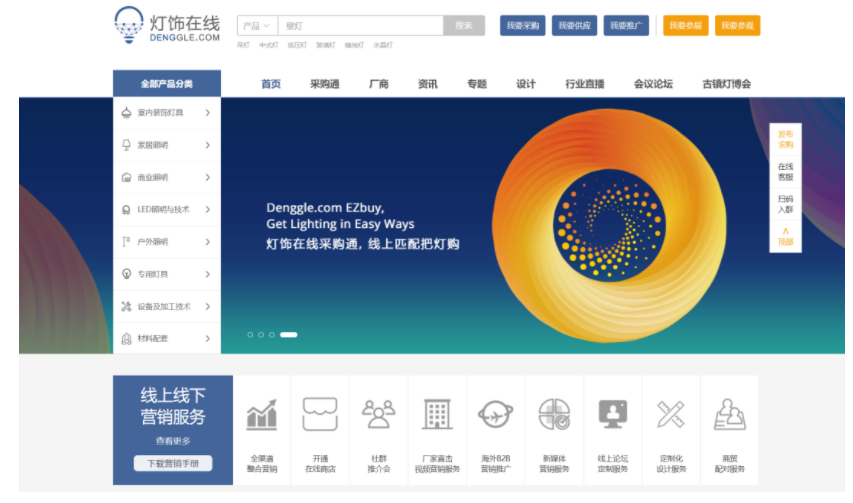The height and width of the screenshot is (503, 853).
Task: Open 海外B2B营销推广 airplane globe icon
Action: click(x=496, y=414)
